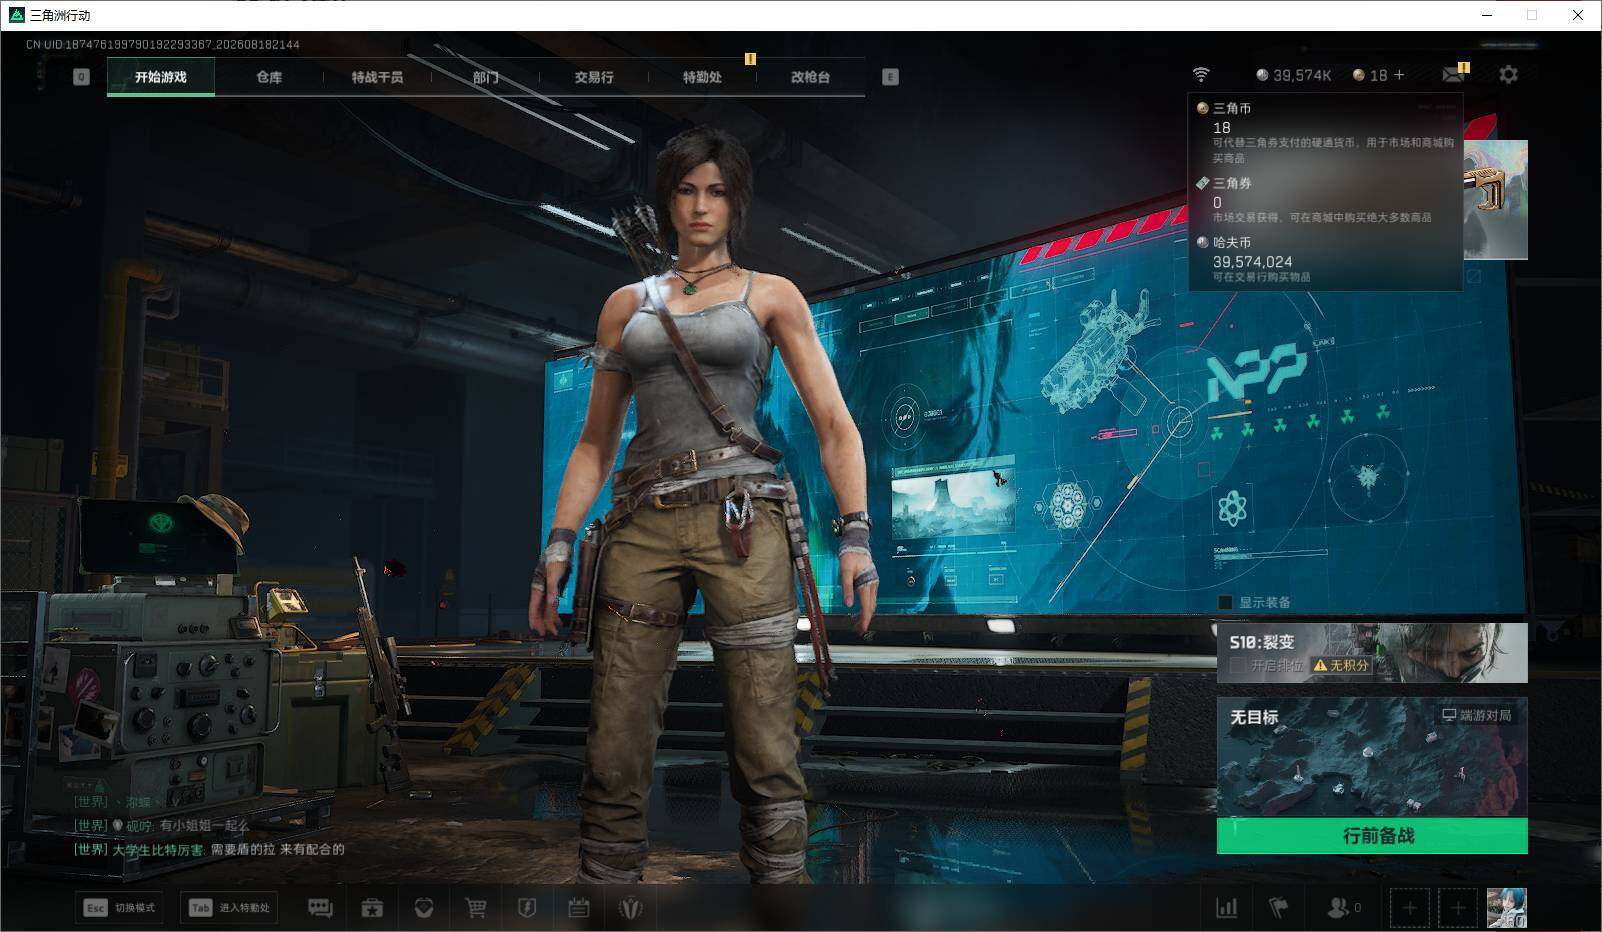This screenshot has height=932, width=1602.
Task: Click the E key navigation icon
Action: click(x=890, y=77)
